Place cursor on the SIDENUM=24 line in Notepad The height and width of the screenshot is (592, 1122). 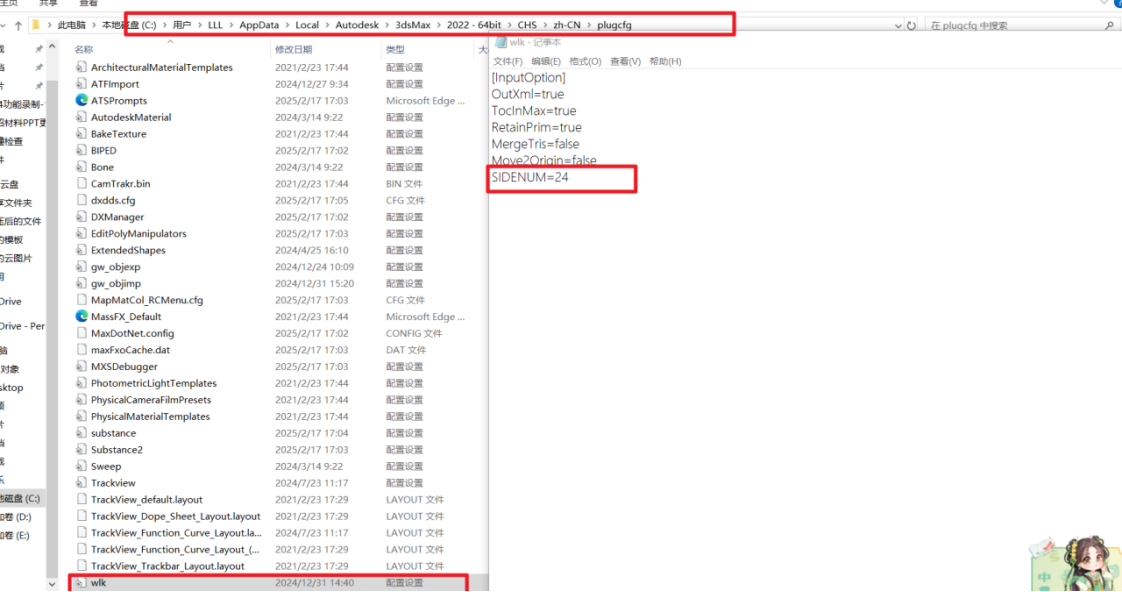click(x=530, y=178)
